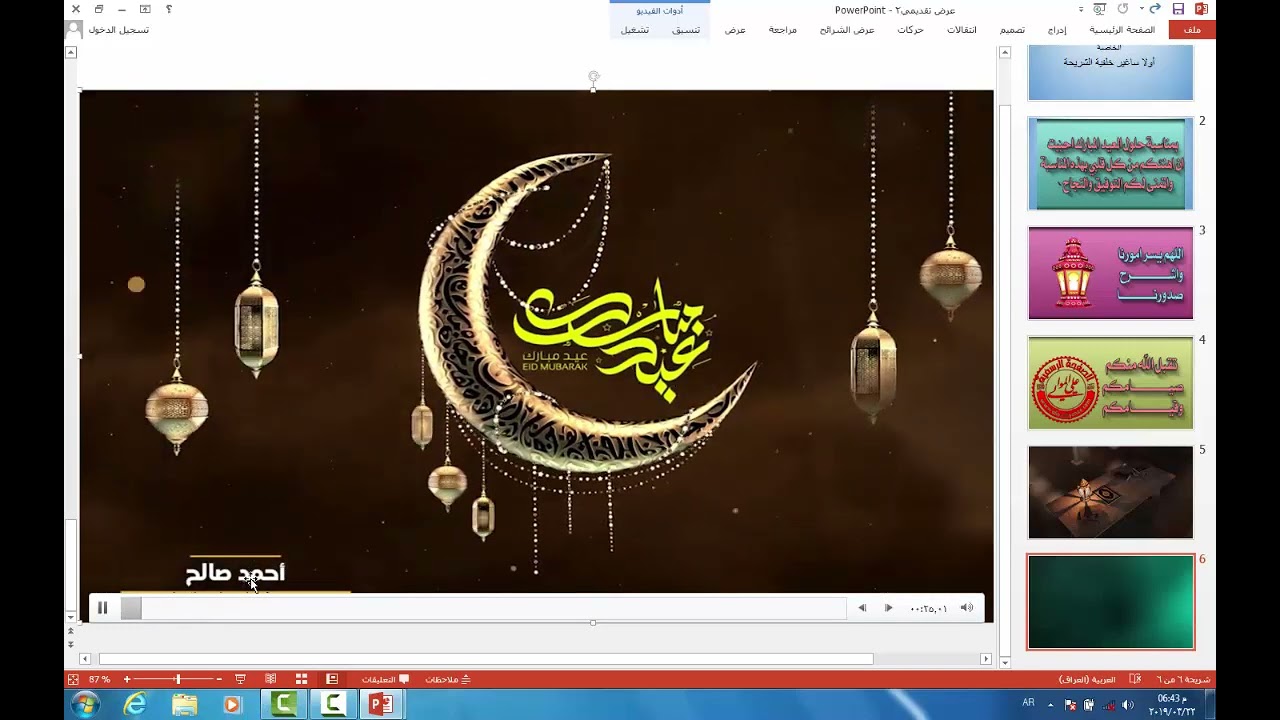Select slide 2 thumbnail with teal greeting
This screenshot has height=720, width=1280.
pos(1110,164)
